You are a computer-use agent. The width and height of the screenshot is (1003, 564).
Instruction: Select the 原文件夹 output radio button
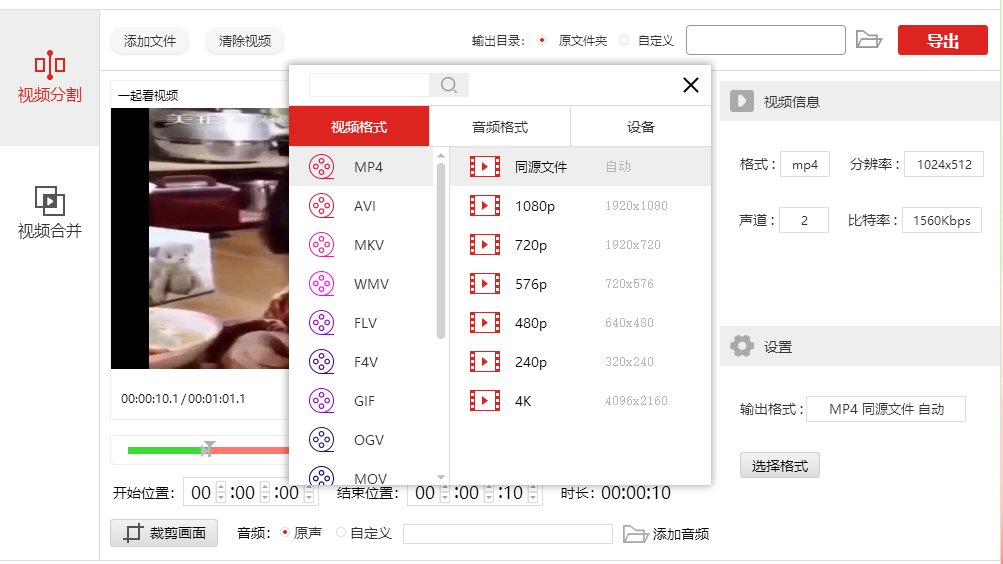coord(542,40)
